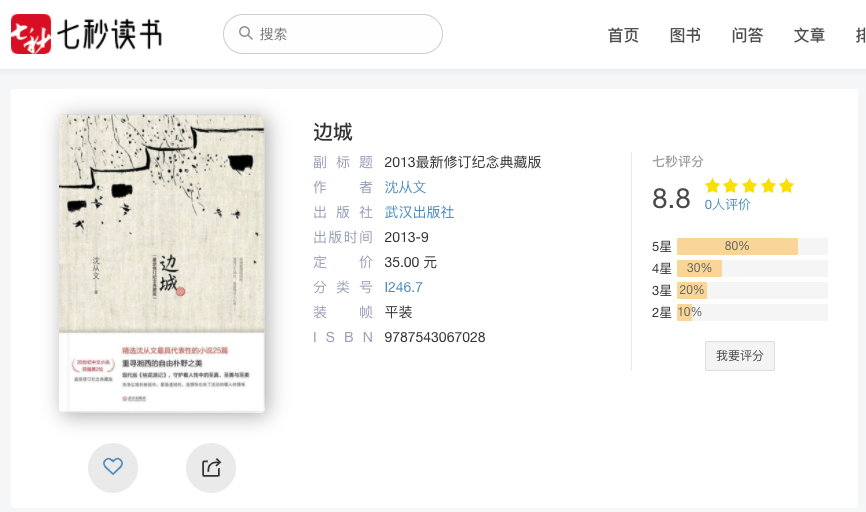Share the book using share icon
This screenshot has height=512, width=866.
211,467
